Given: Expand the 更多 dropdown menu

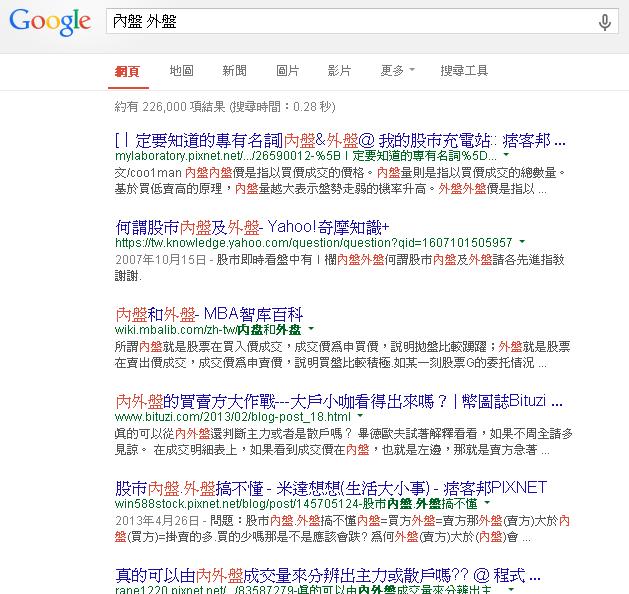Looking at the screenshot, I should pos(397,71).
